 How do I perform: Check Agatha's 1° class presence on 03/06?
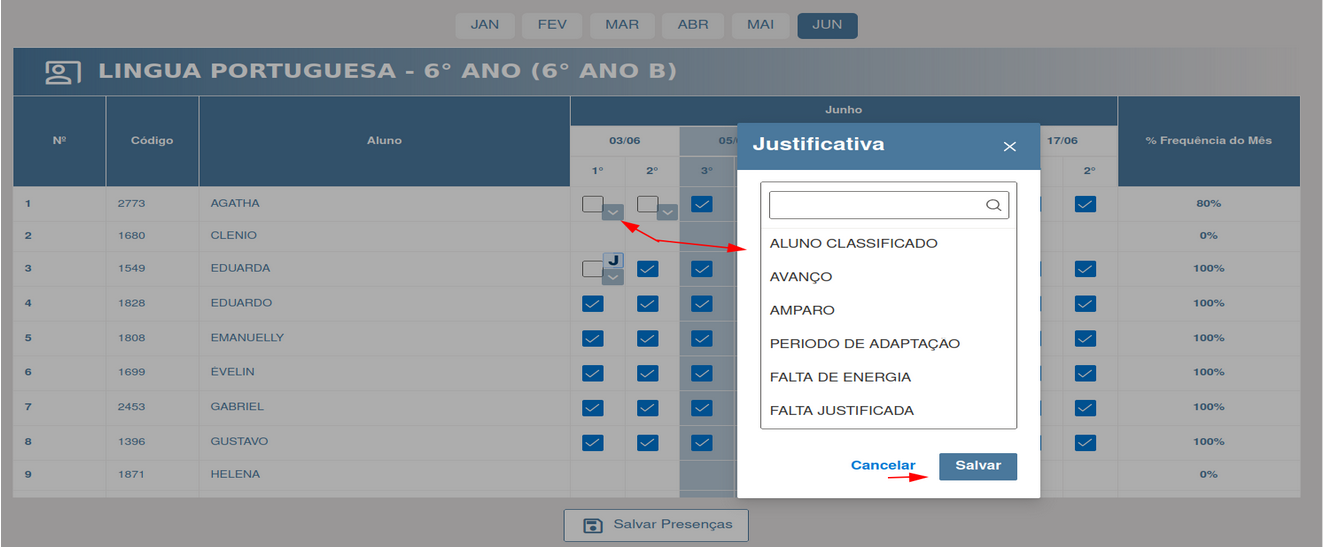[592, 204]
